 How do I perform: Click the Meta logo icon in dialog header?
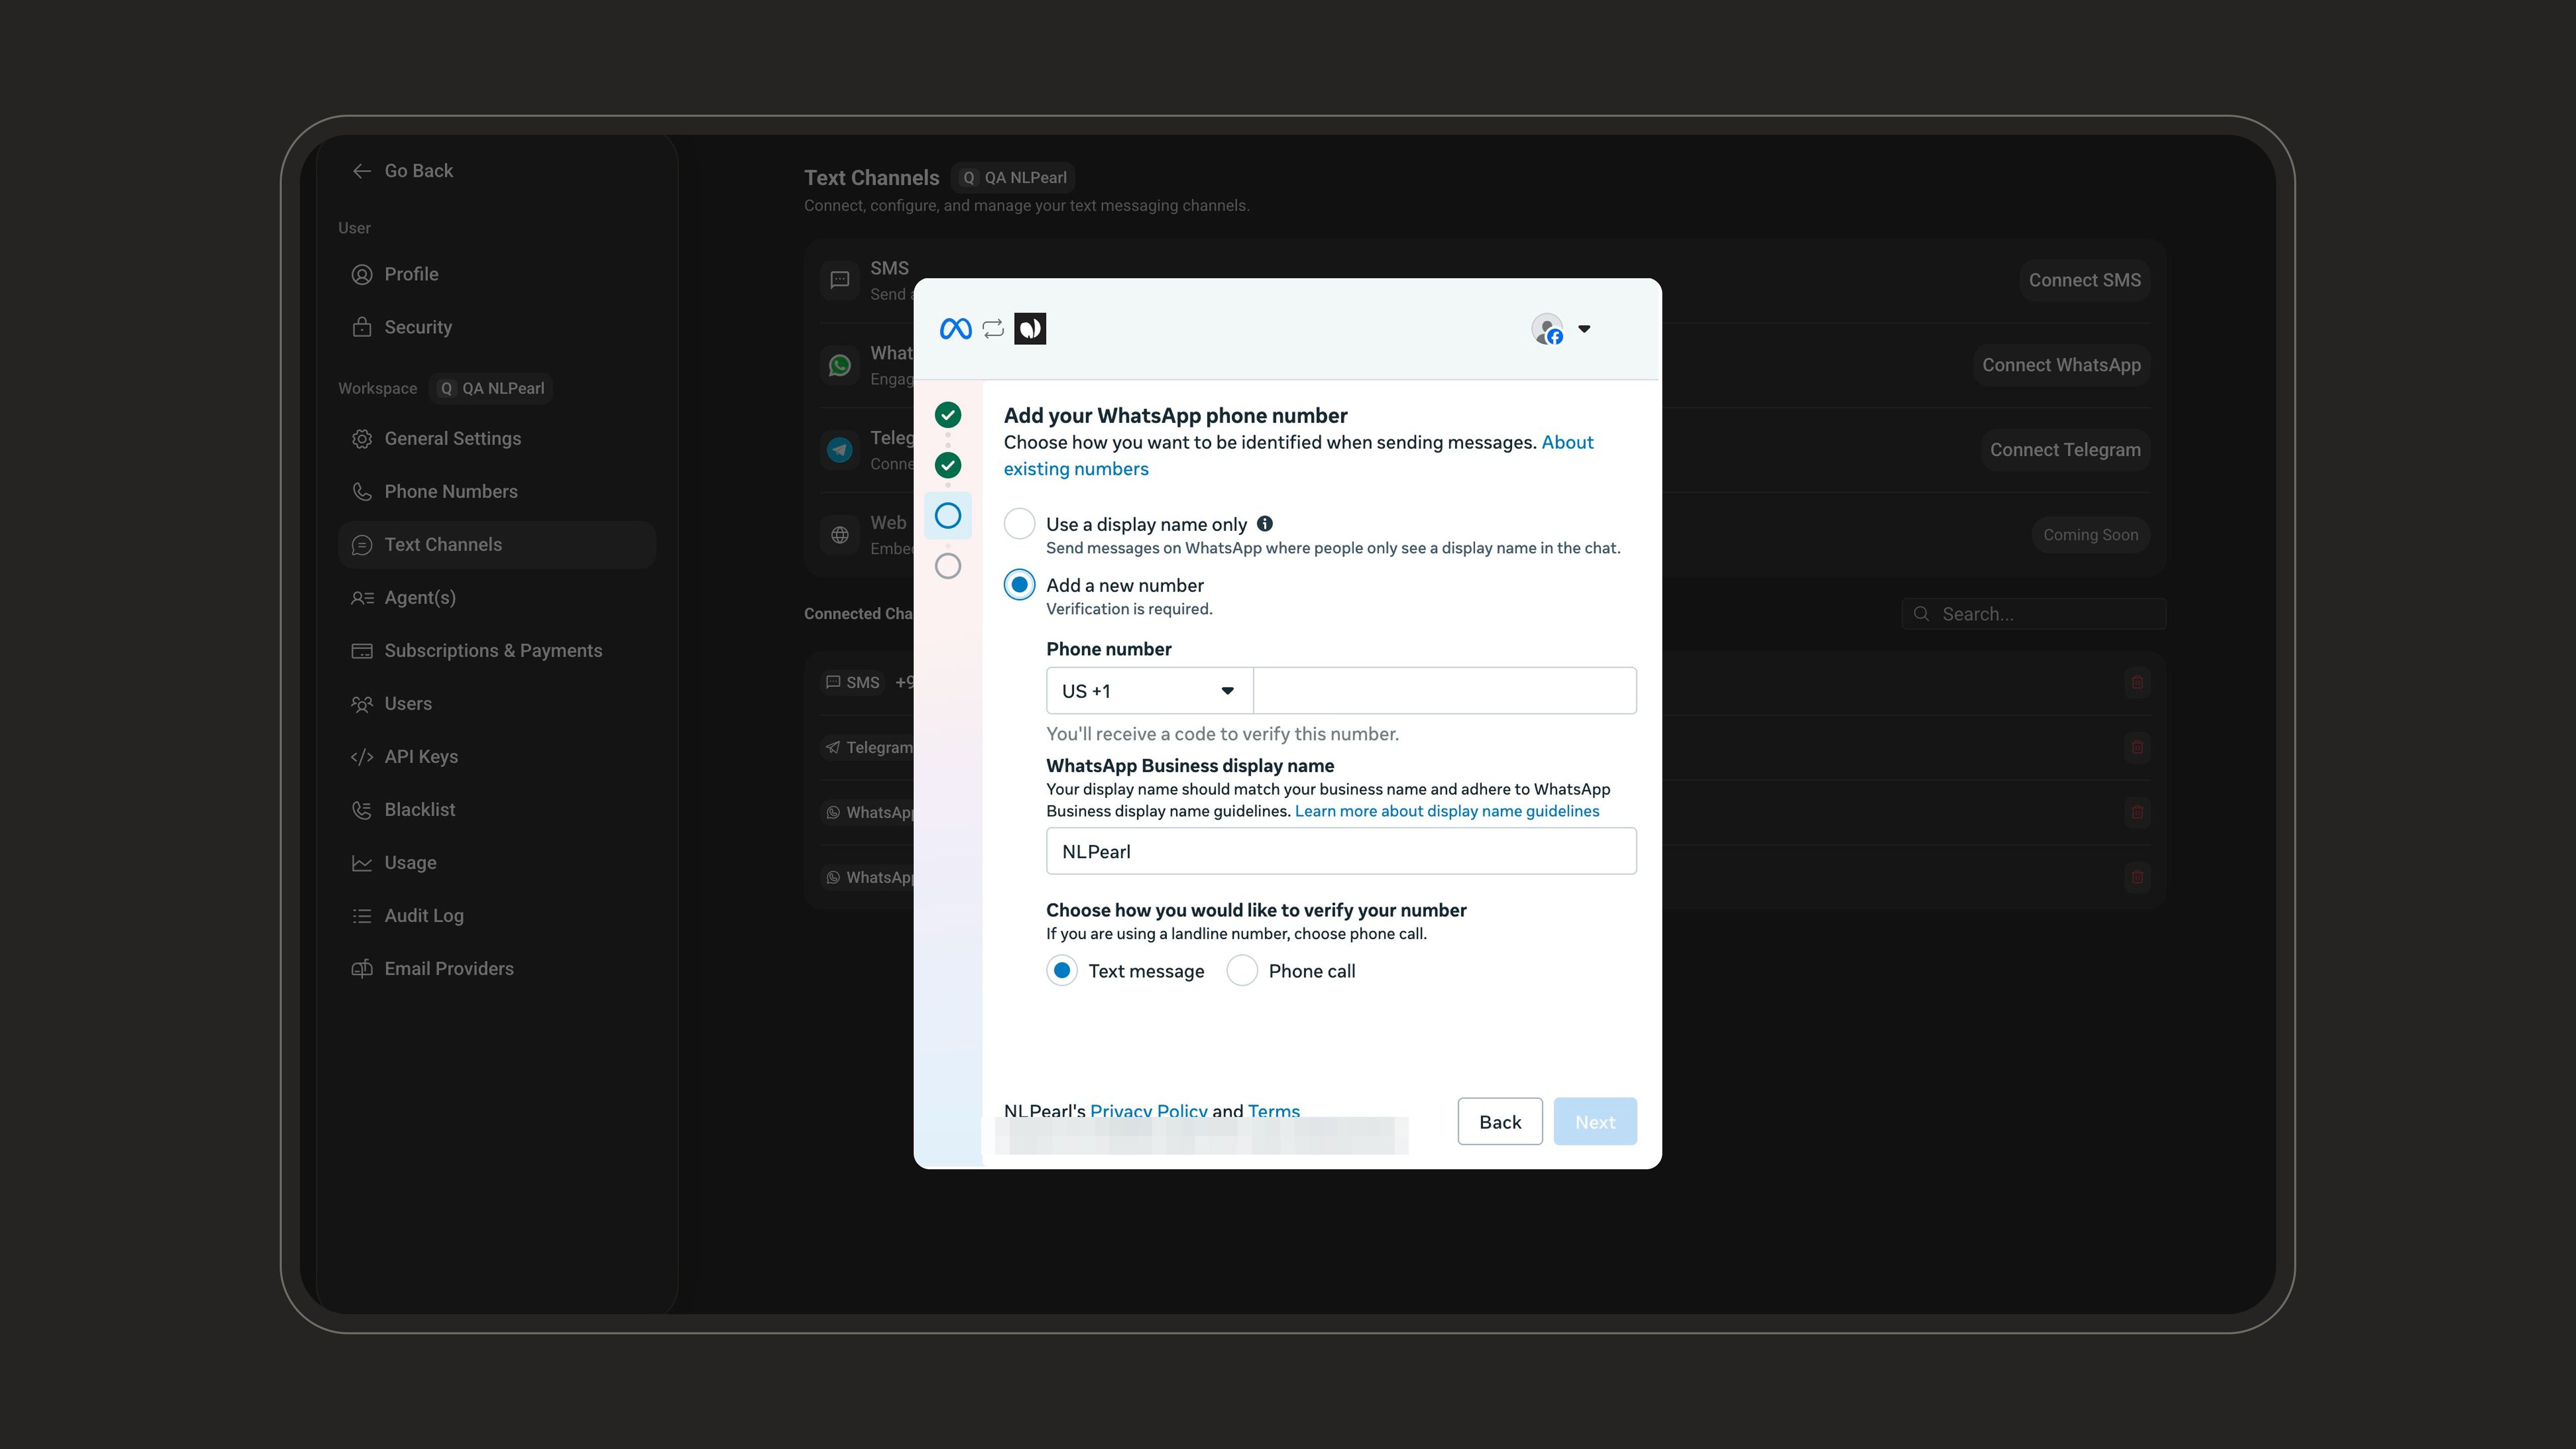pyautogui.click(x=955, y=329)
